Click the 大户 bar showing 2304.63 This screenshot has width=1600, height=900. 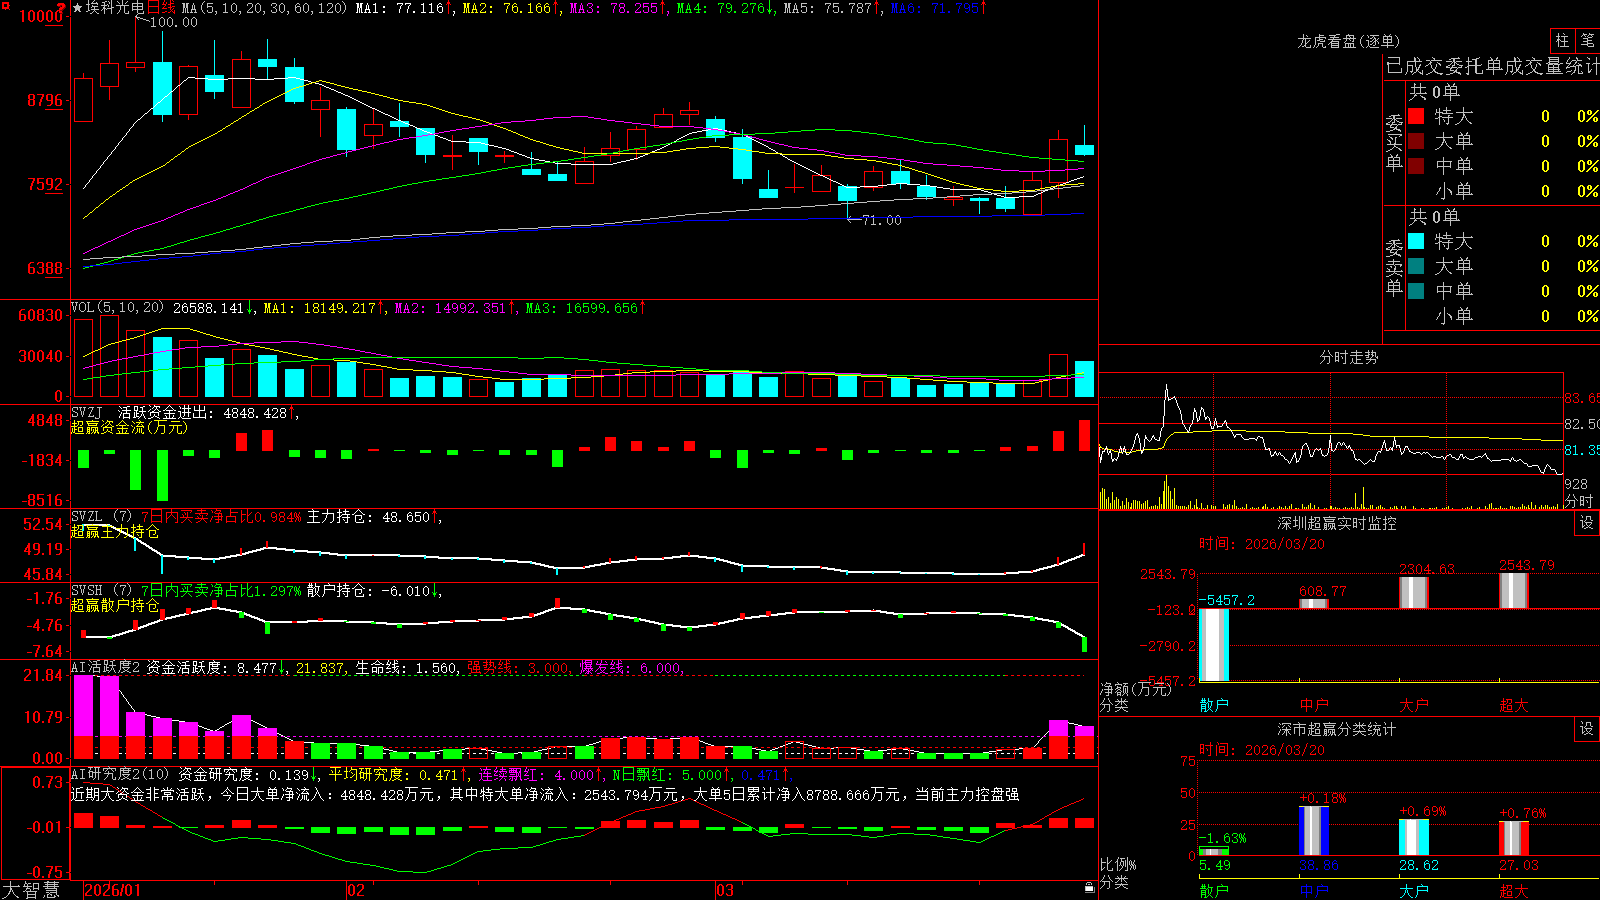click(x=1414, y=592)
